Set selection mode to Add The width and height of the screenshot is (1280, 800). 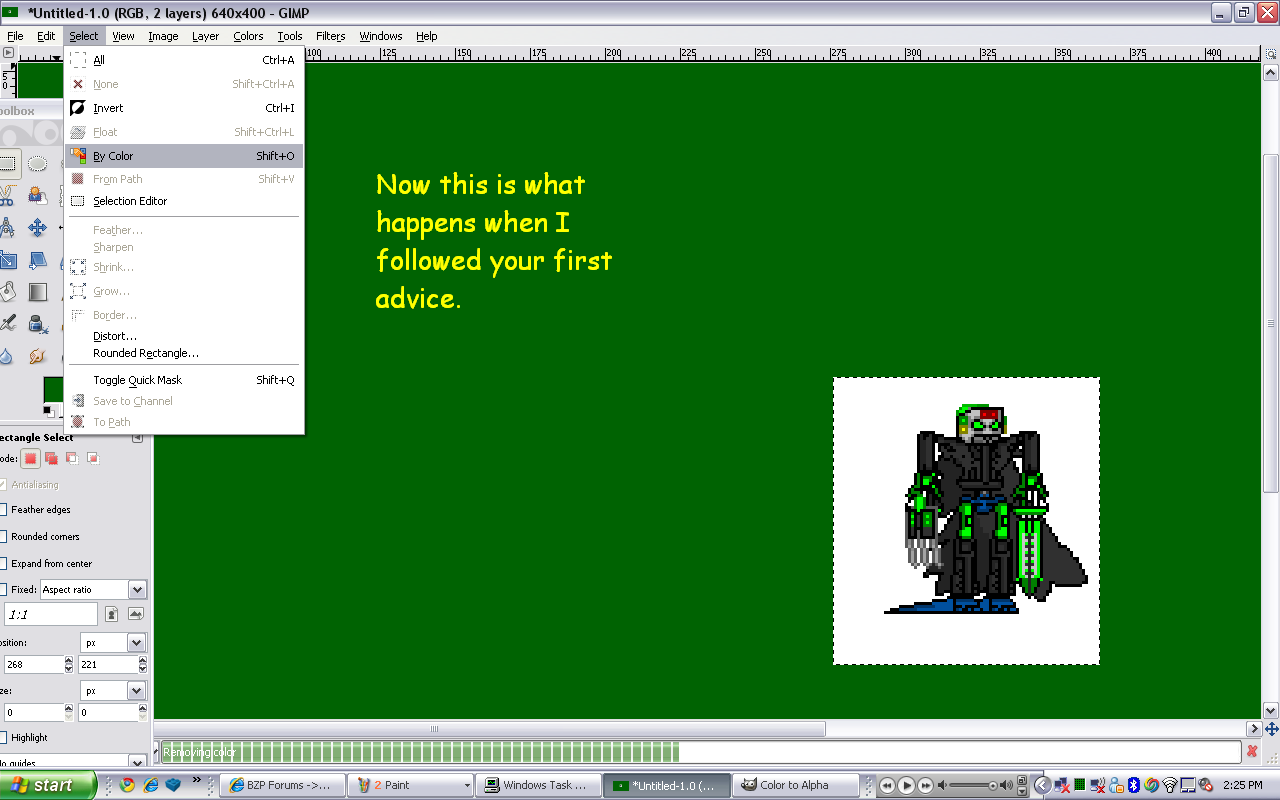pos(51,458)
